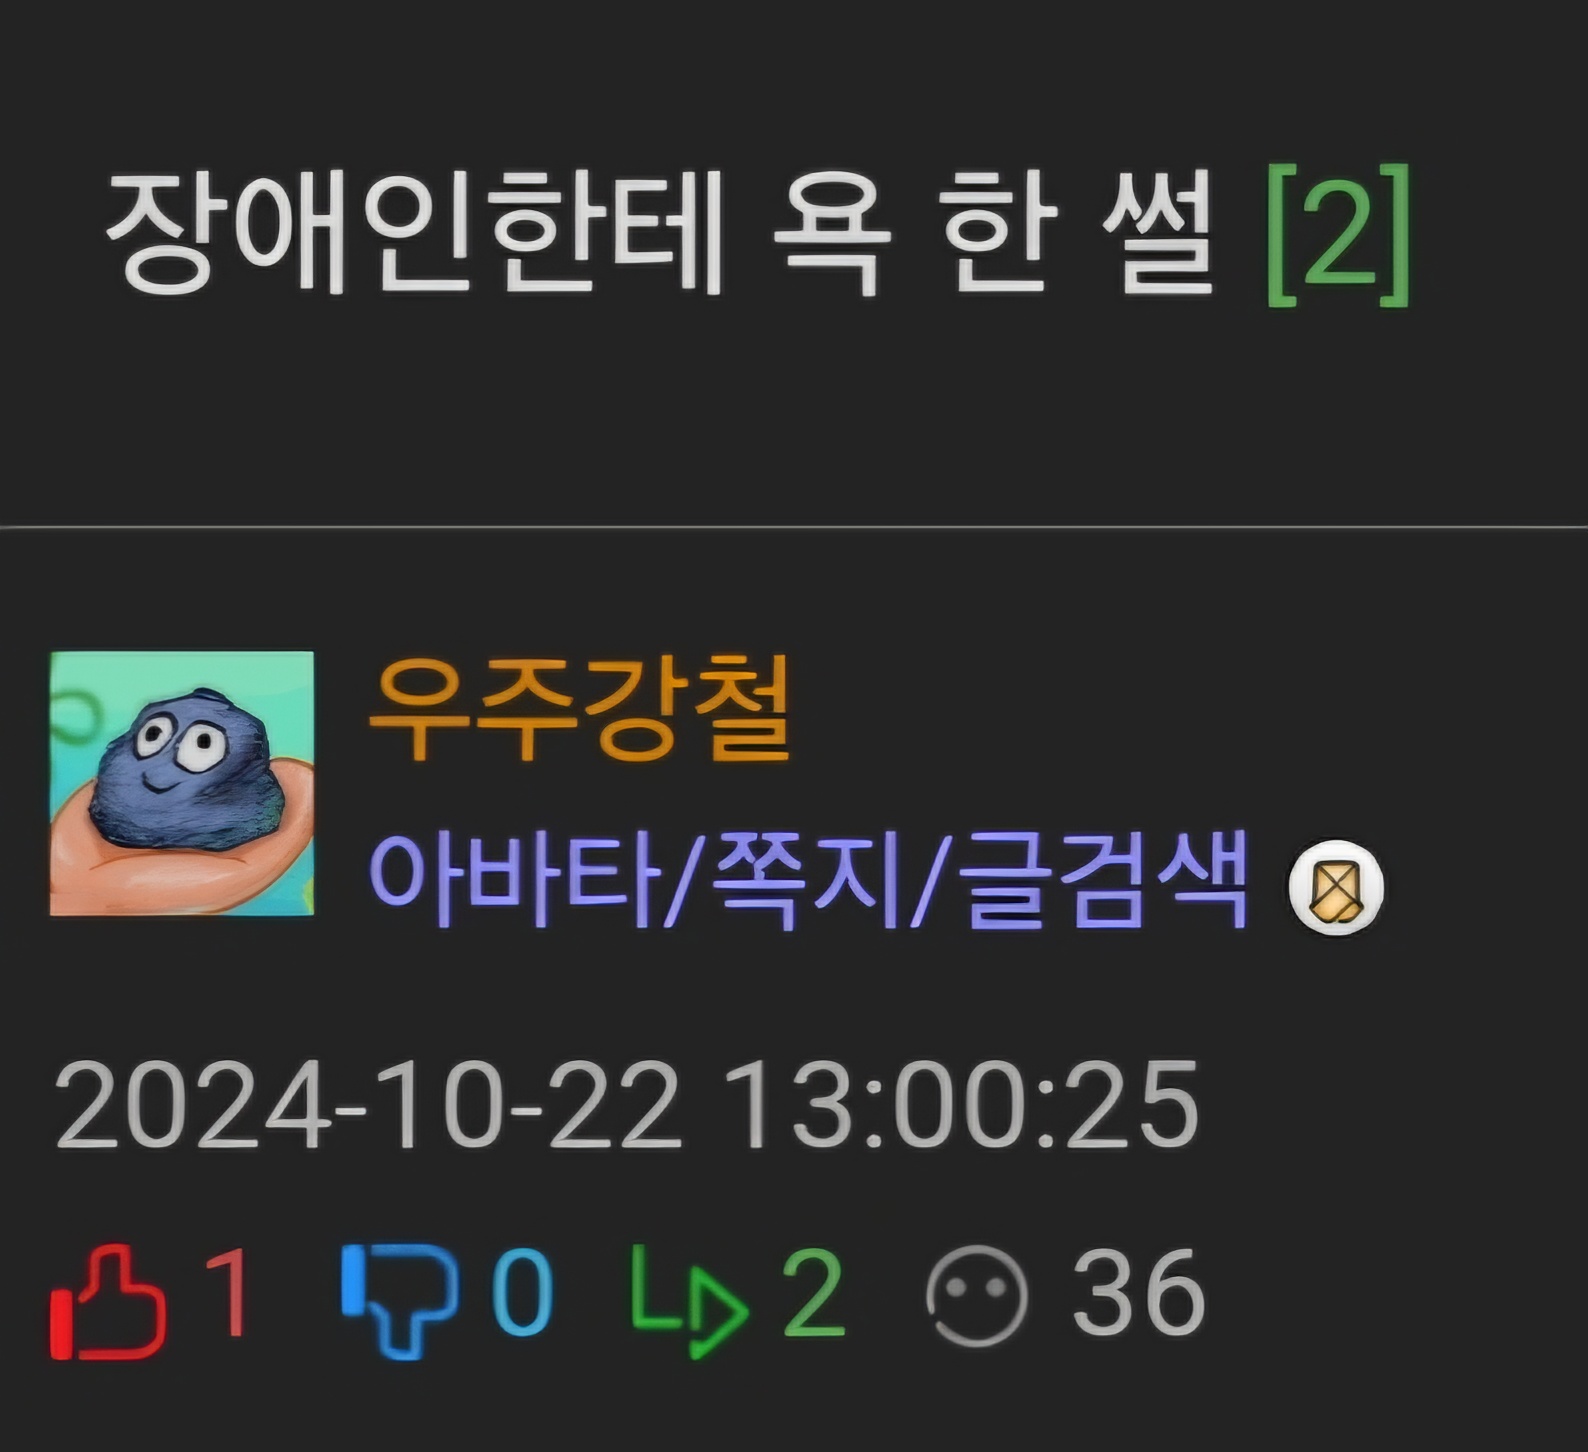This screenshot has width=1588, height=1452.
Task: Open the green [2] comment count
Action: point(1339,236)
